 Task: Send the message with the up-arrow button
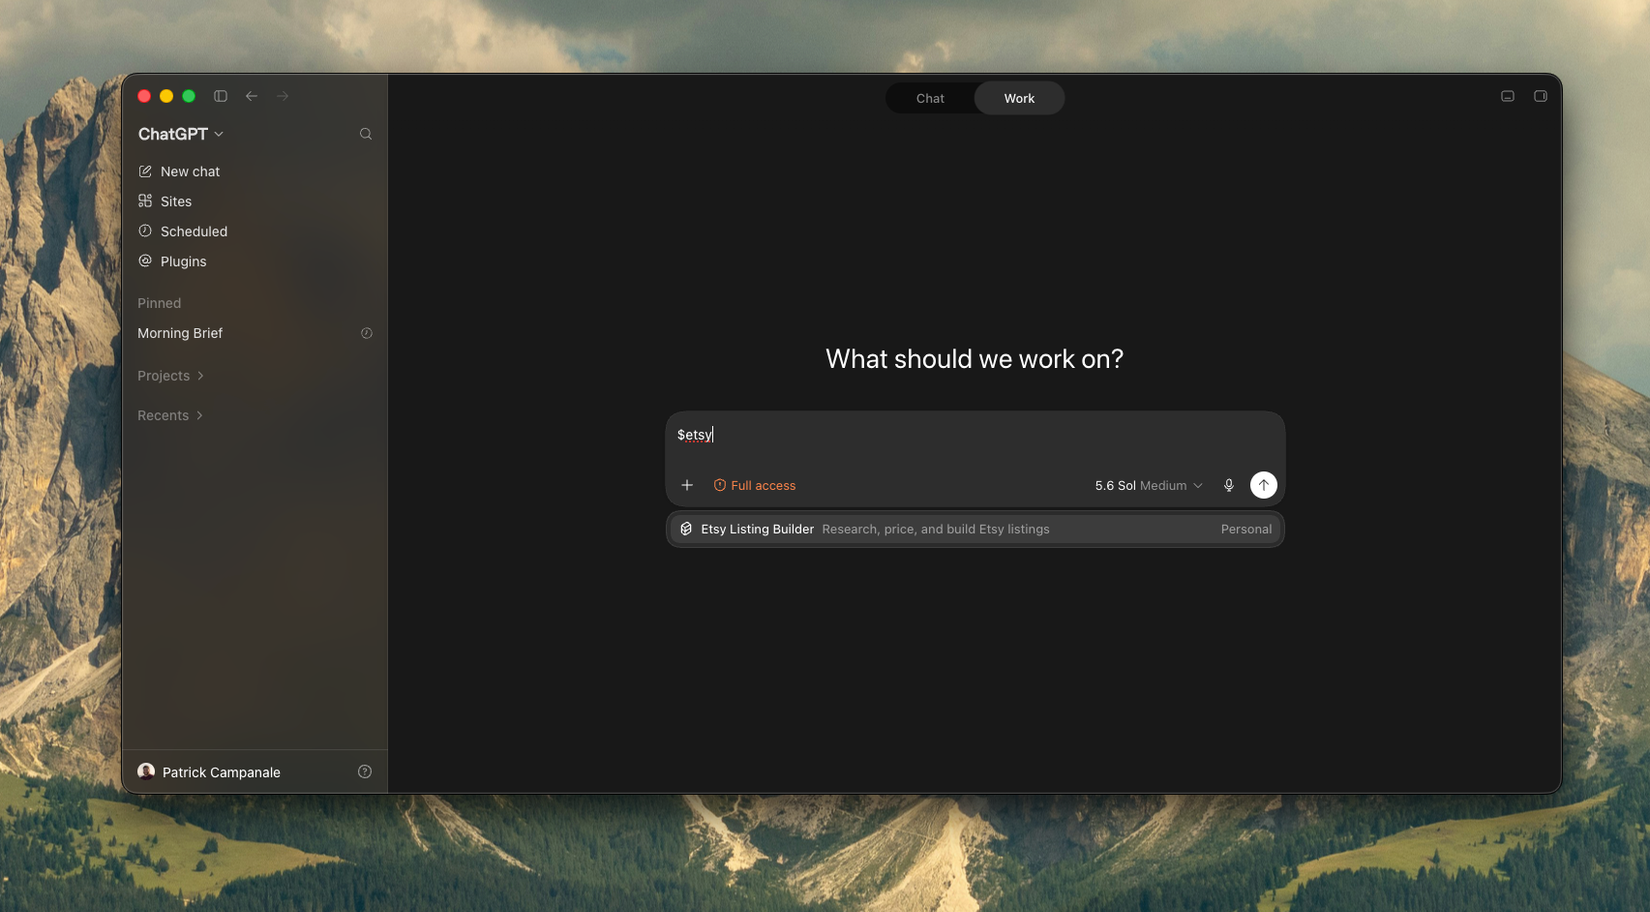(x=1264, y=485)
